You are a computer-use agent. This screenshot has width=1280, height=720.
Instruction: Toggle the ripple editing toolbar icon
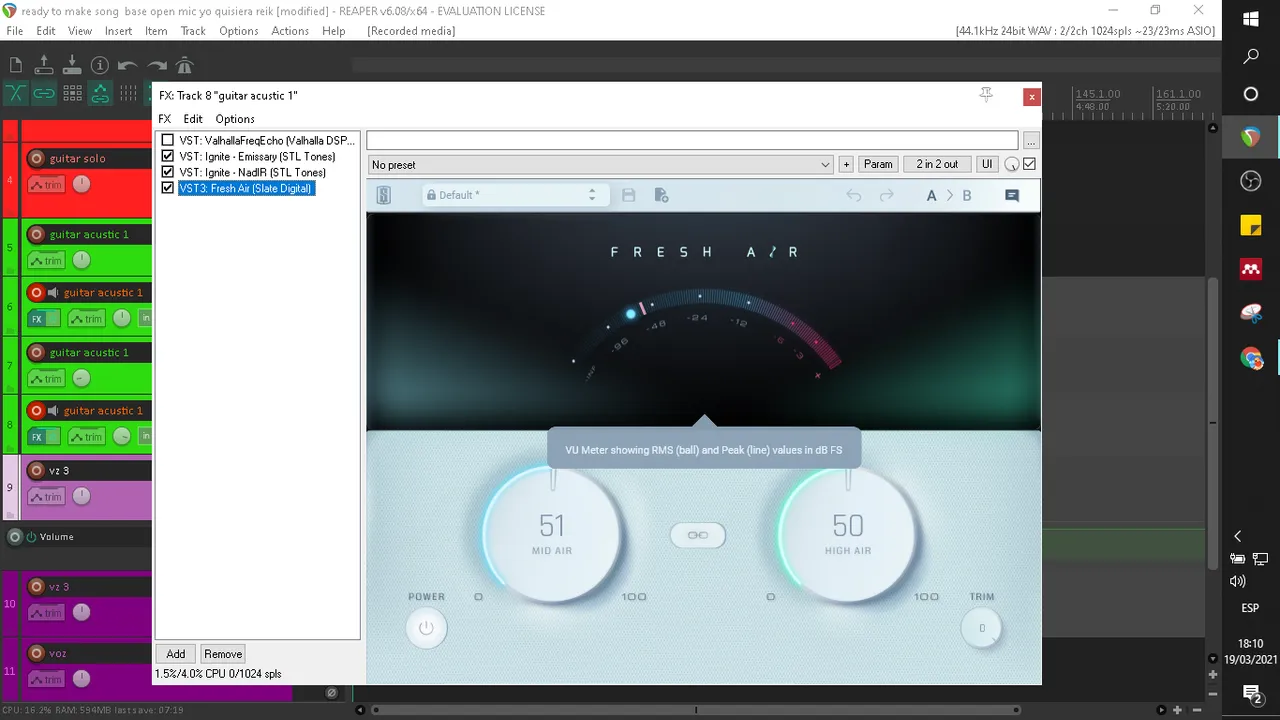click(x=72, y=93)
